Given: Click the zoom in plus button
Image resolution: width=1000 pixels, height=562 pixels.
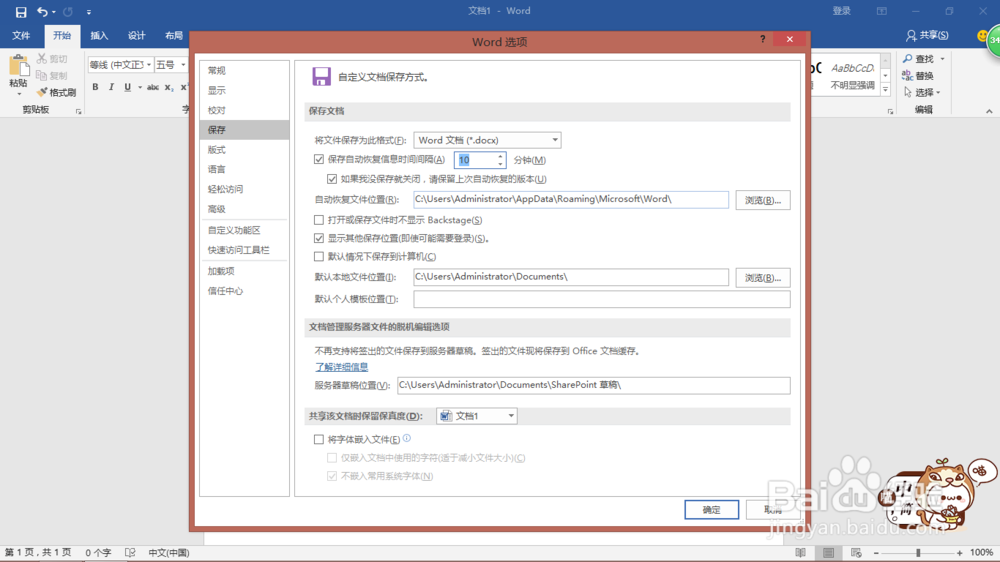Looking at the screenshot, I should click(960, 552).
